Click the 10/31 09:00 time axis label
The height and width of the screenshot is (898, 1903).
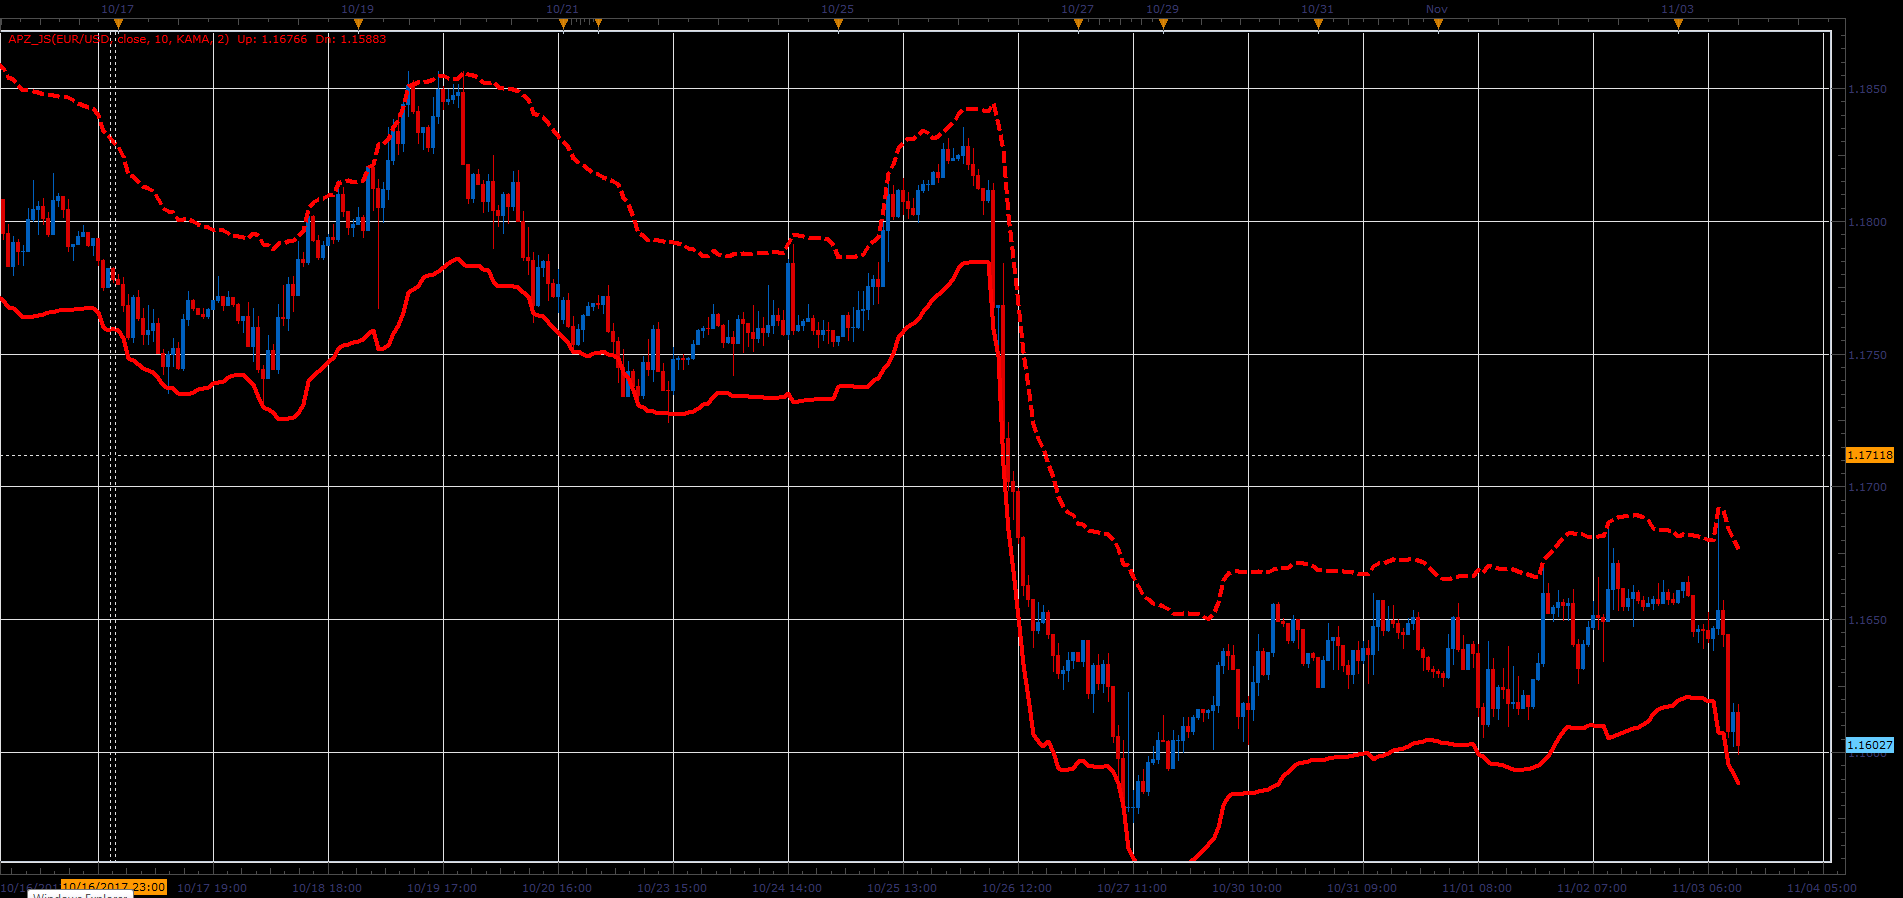coord(1362,888)
